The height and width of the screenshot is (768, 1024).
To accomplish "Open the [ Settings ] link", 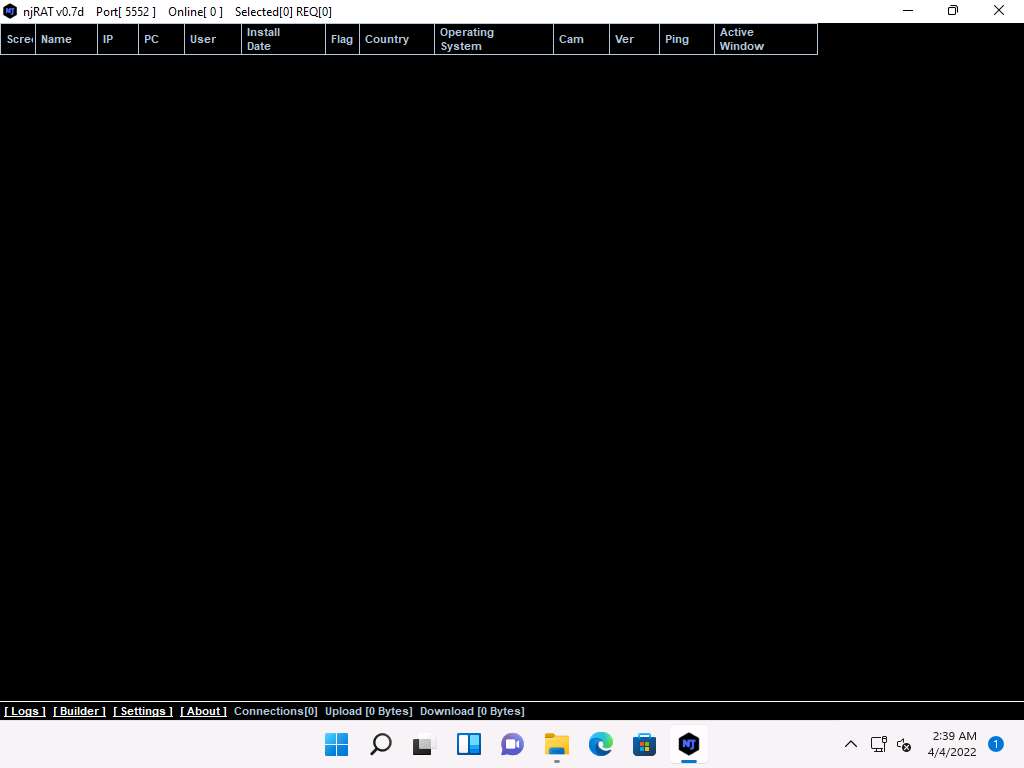I will [x=143, y=711].
